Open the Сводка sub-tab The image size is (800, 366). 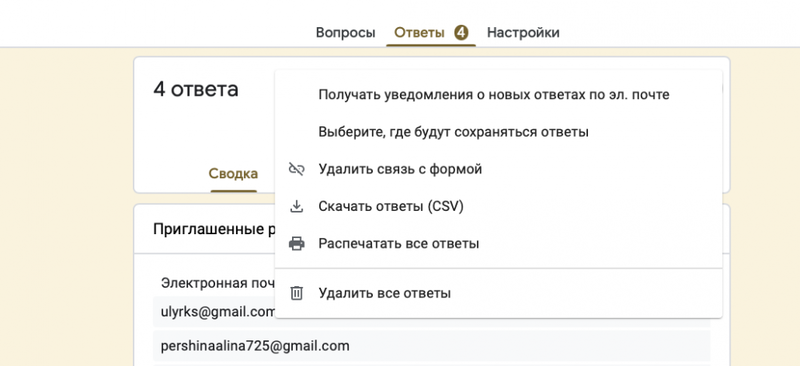click(x=233, y=174)
